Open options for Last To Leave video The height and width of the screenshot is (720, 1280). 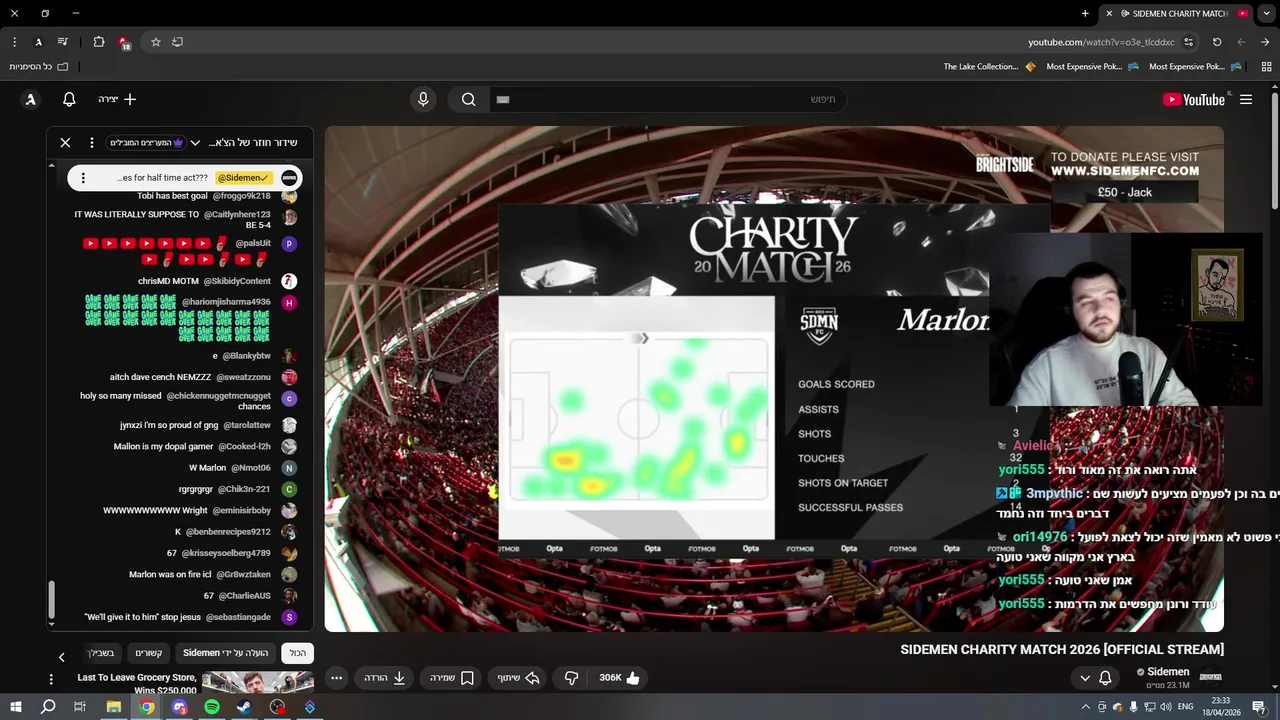[x=51, y=680]
